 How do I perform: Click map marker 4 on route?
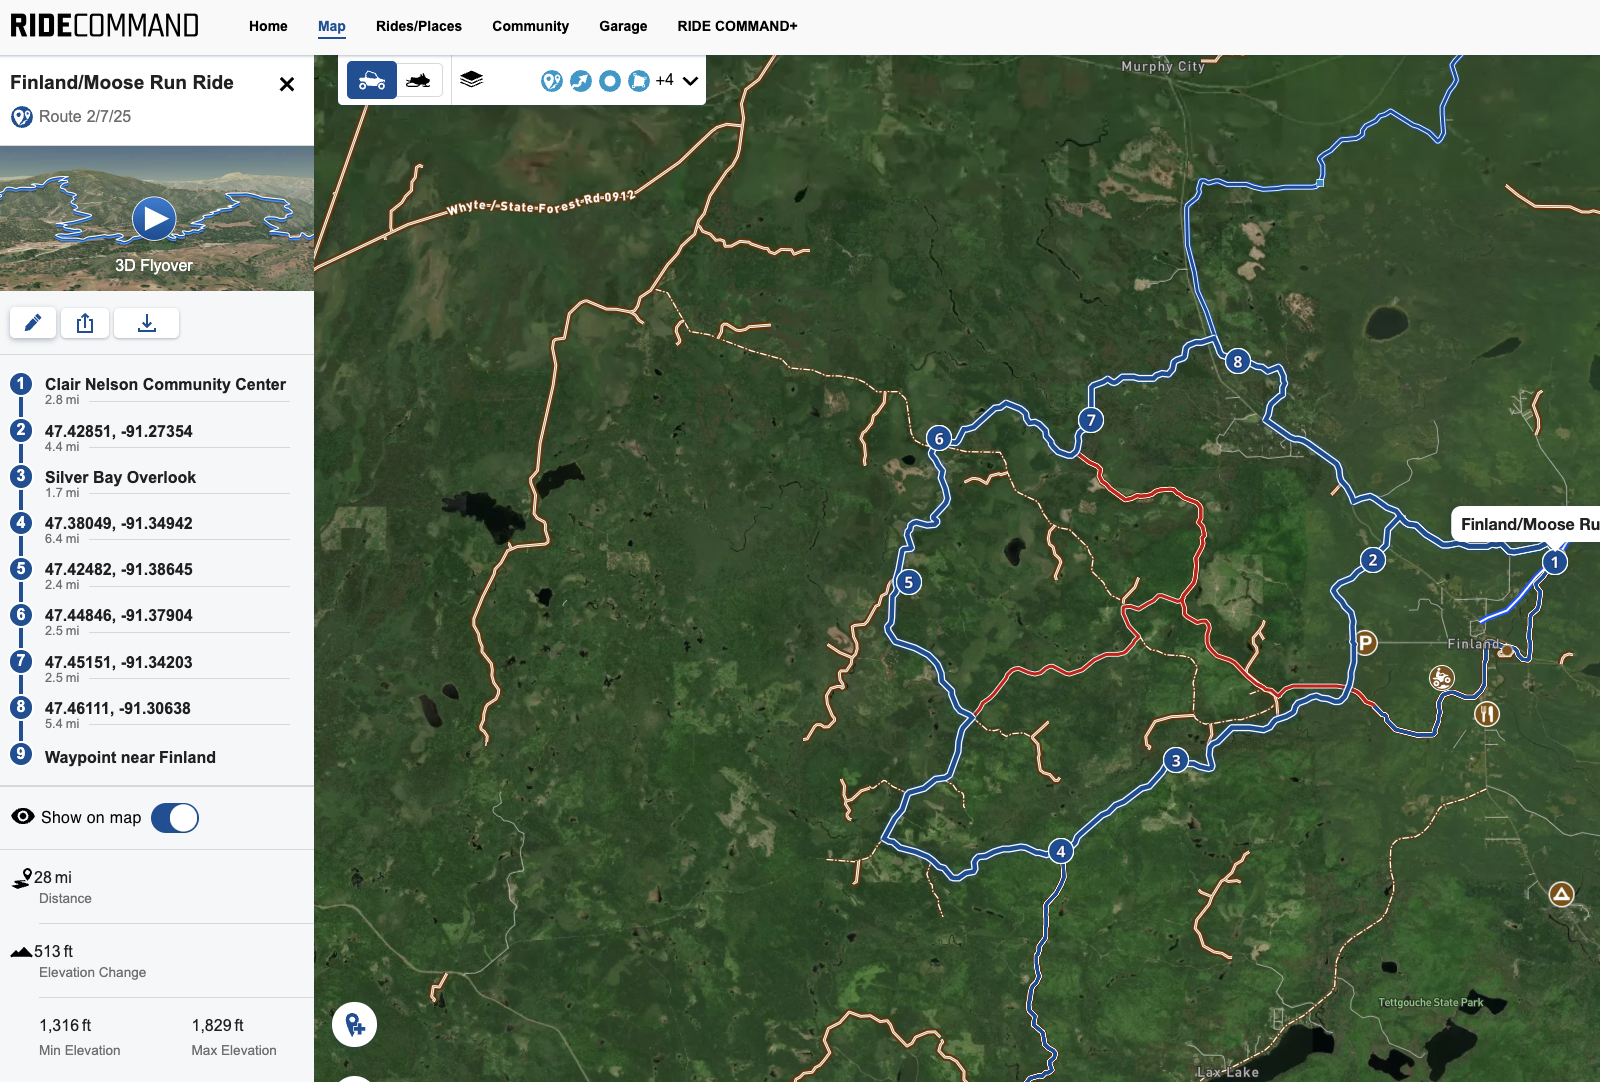tap(1061, 851)
